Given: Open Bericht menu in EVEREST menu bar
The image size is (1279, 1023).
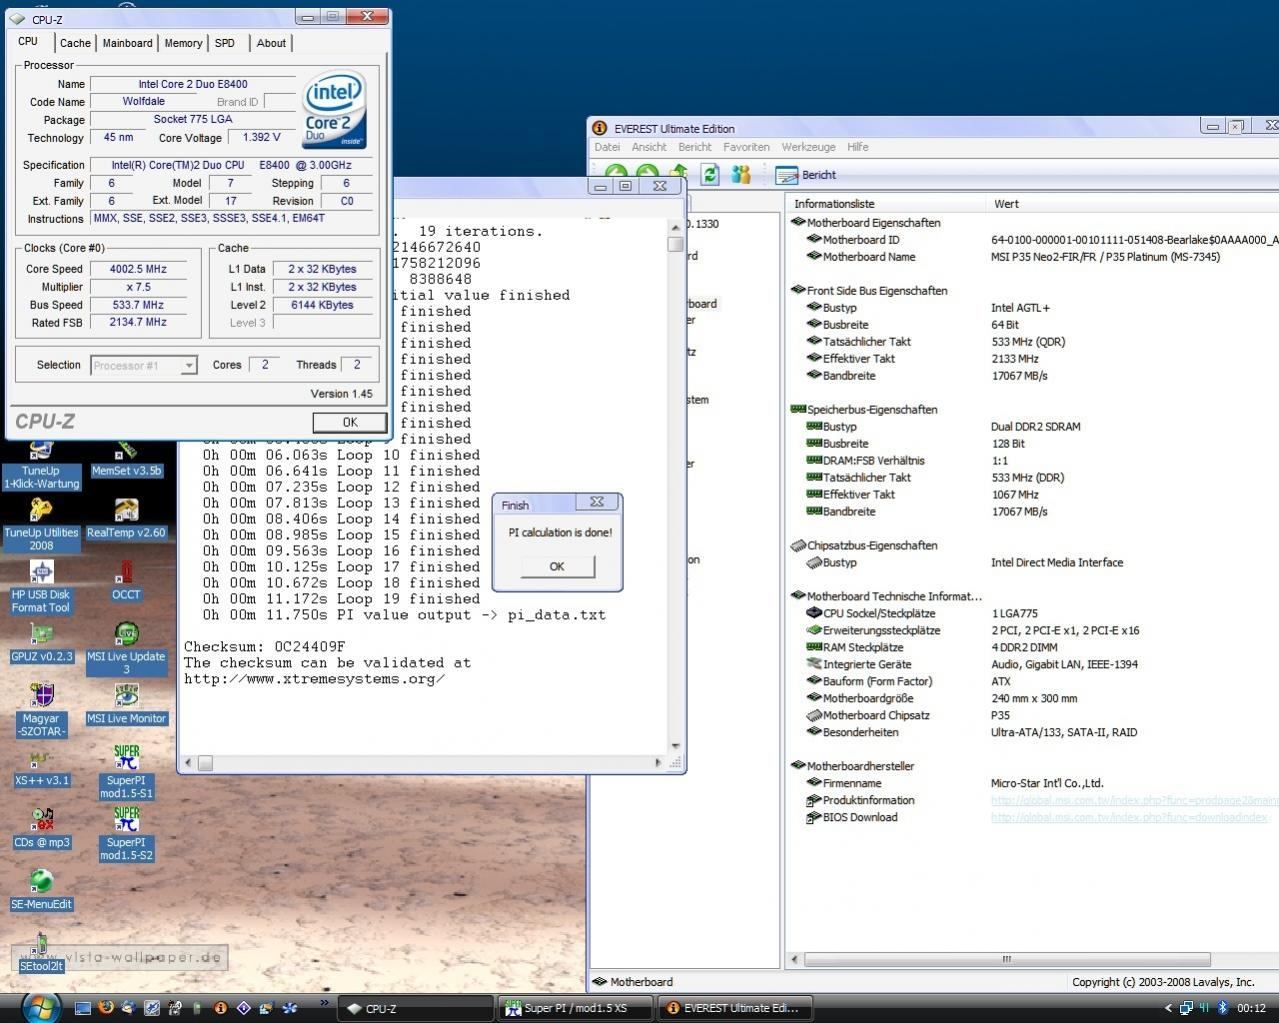Looking at the screenshot, I should [695, 147].
